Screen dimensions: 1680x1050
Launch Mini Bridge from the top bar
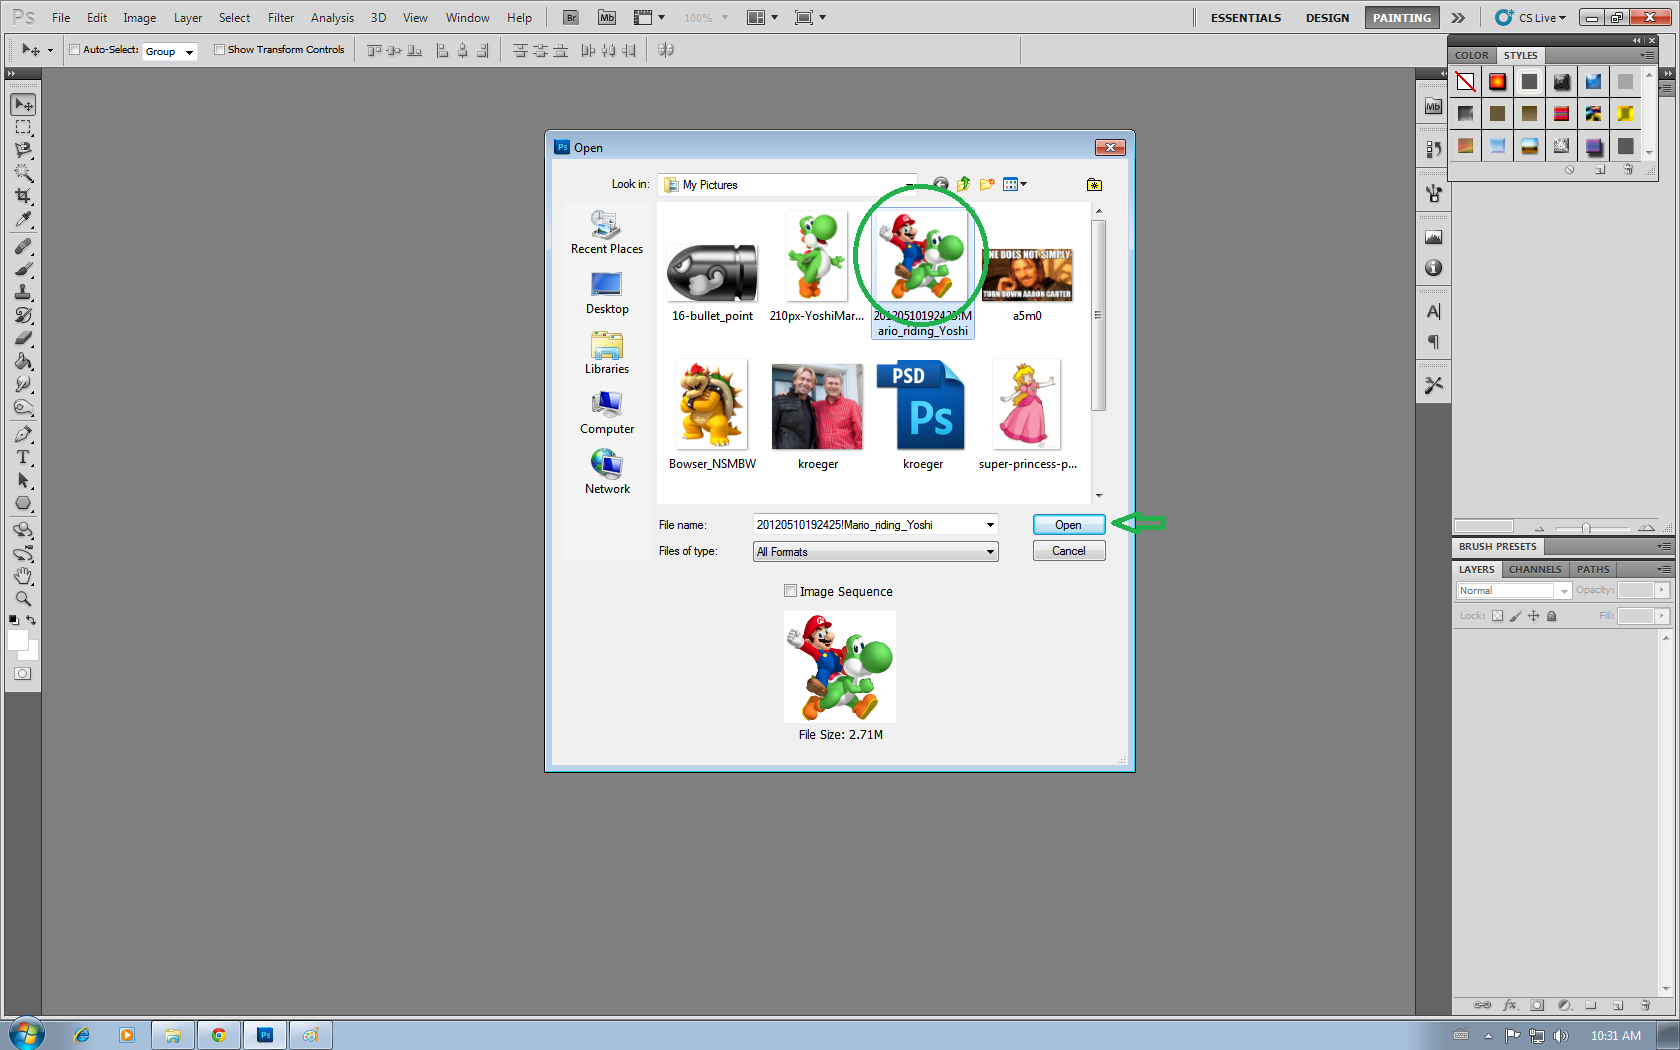click(x=607, y=17)
